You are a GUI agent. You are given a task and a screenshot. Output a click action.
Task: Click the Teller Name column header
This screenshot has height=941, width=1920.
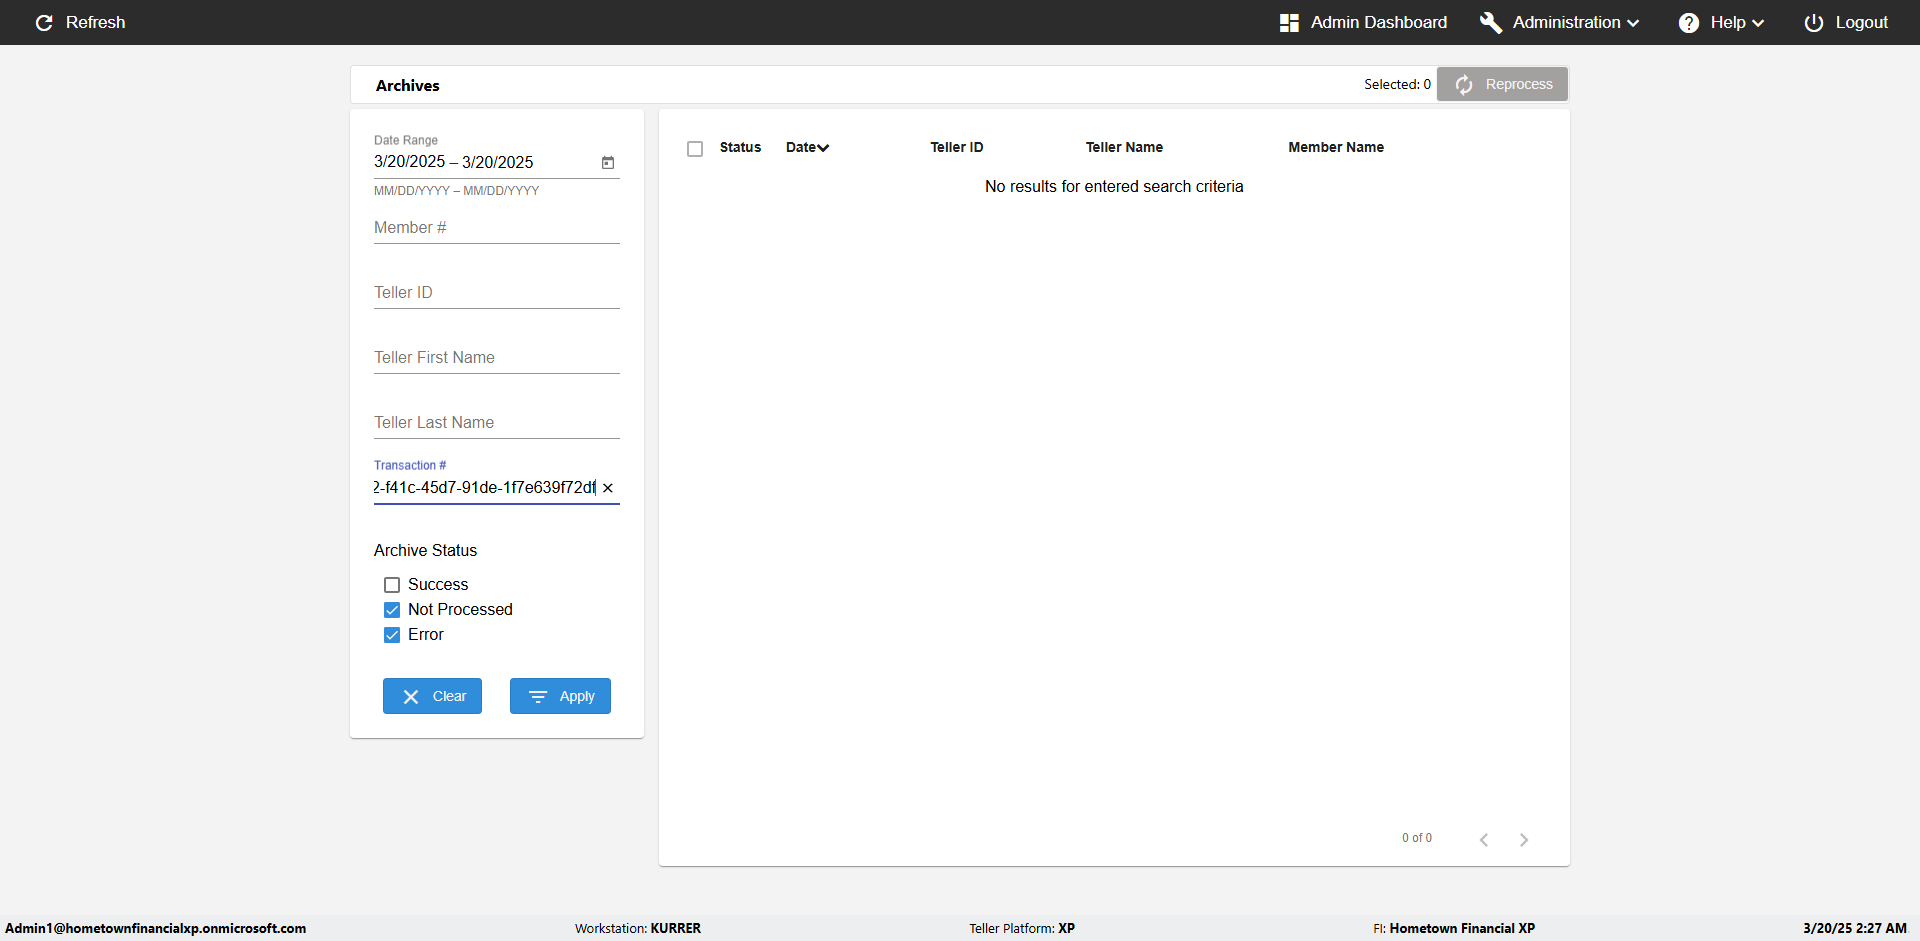pos(1124,147)
